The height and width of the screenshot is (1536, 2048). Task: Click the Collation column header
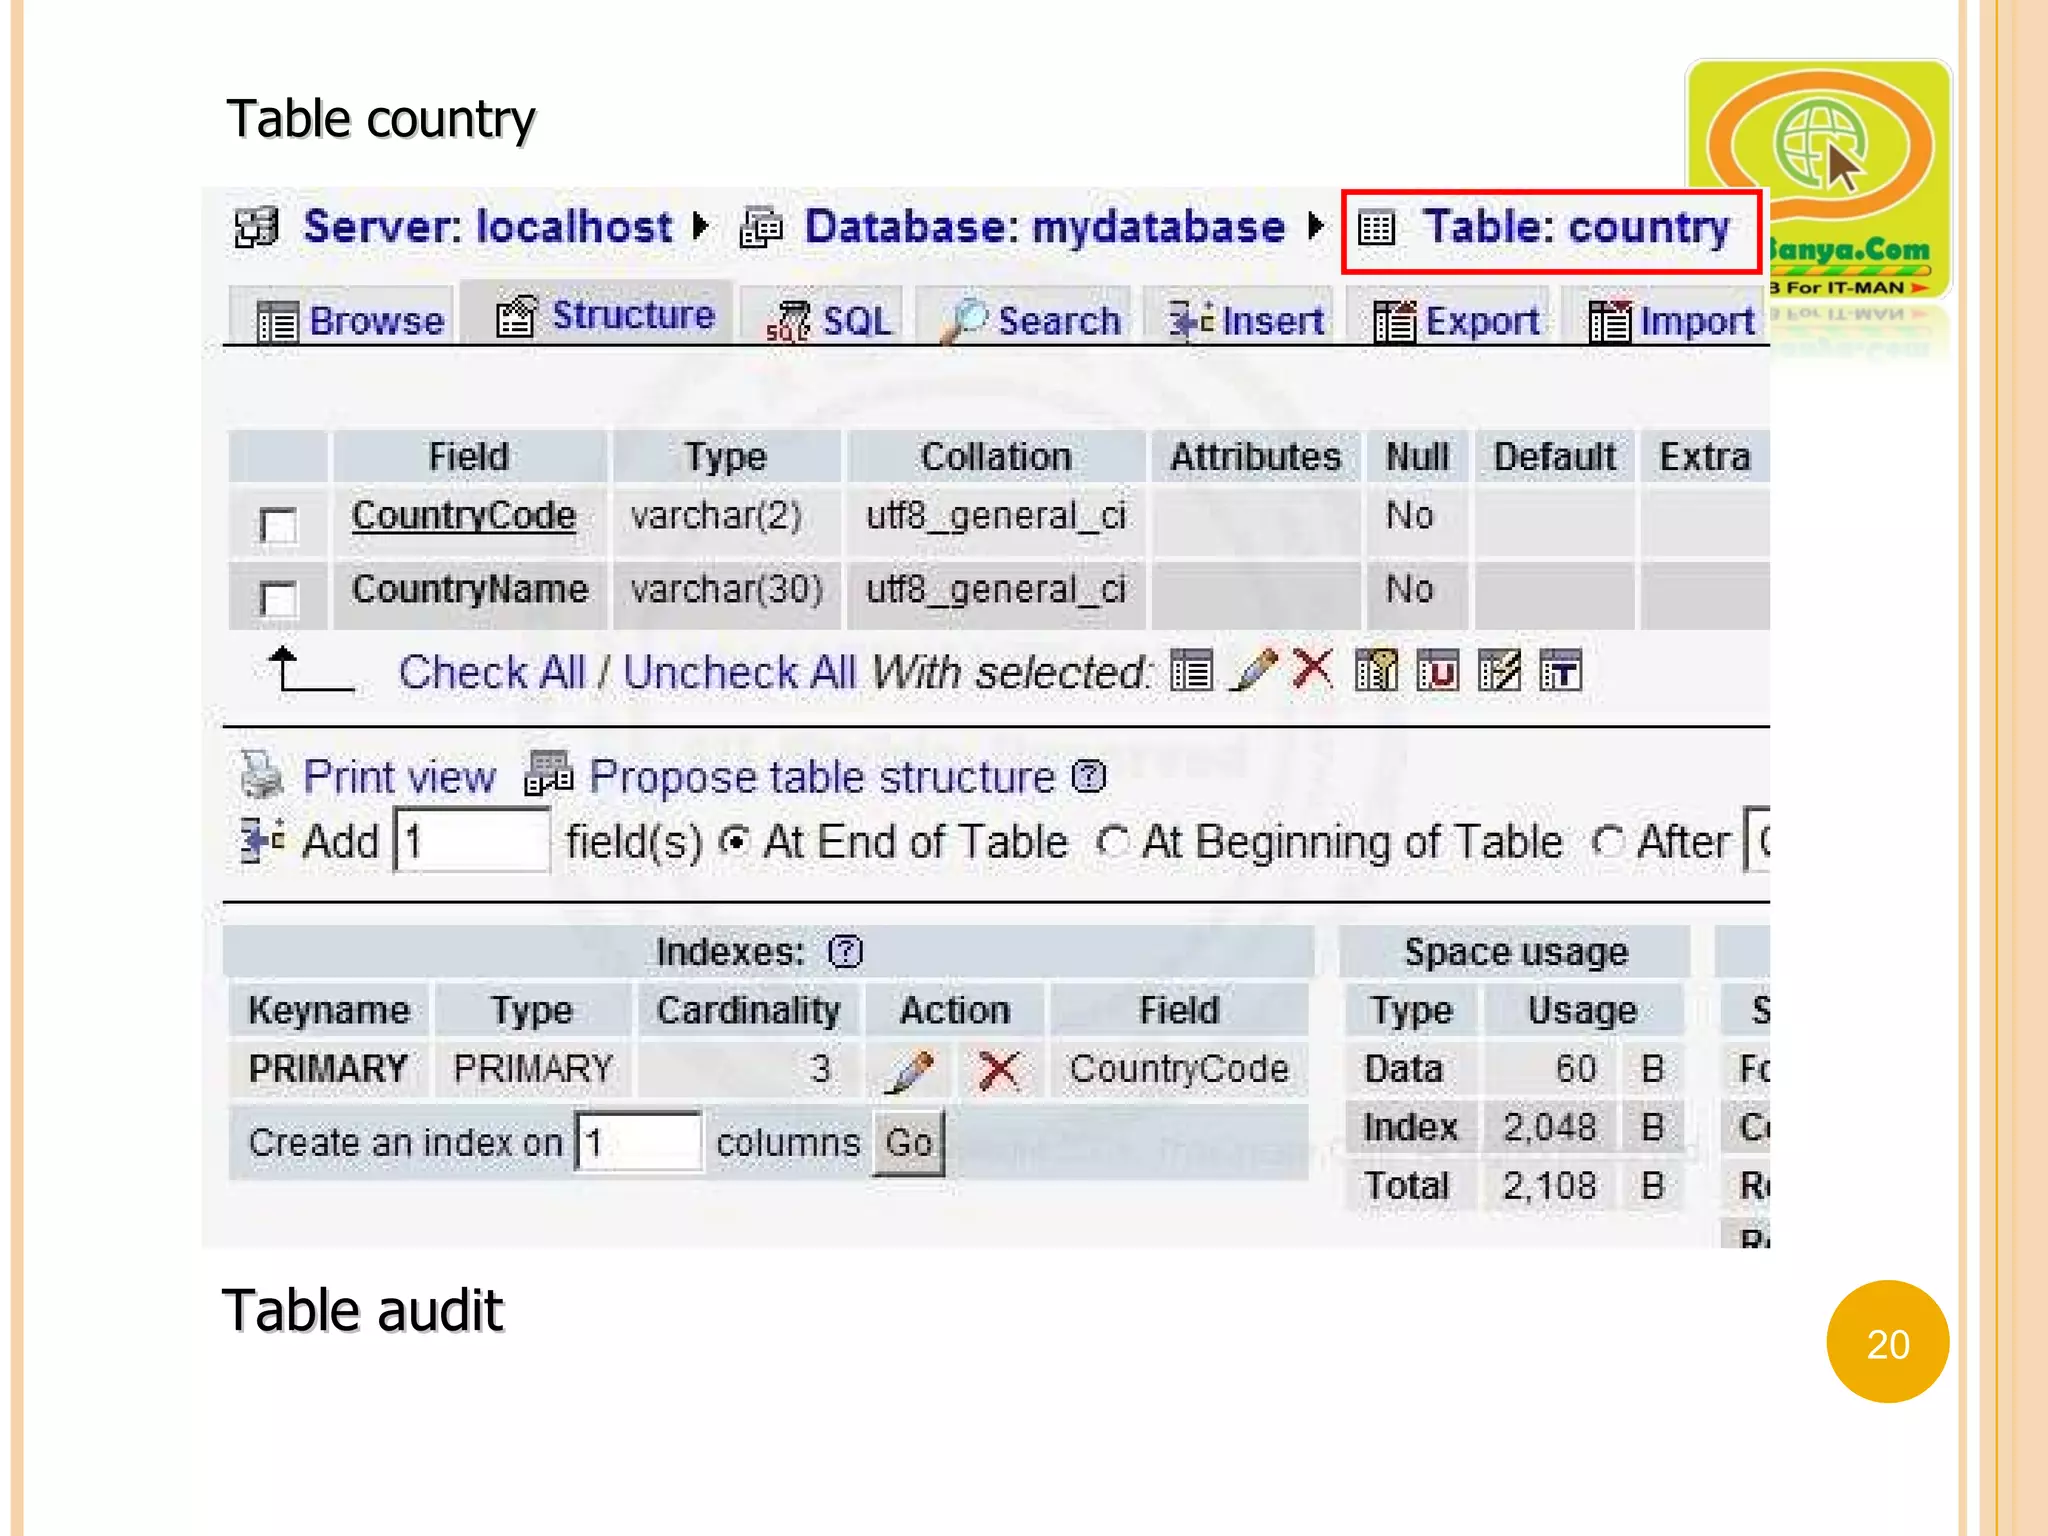coord(996,457)
